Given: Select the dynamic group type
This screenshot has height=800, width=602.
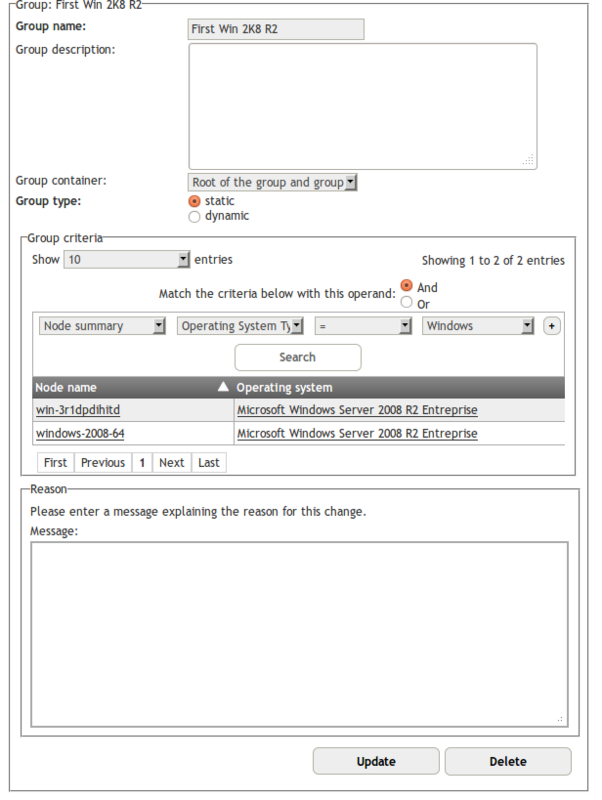Looking at the screenshot, I should tap(194, 216).
